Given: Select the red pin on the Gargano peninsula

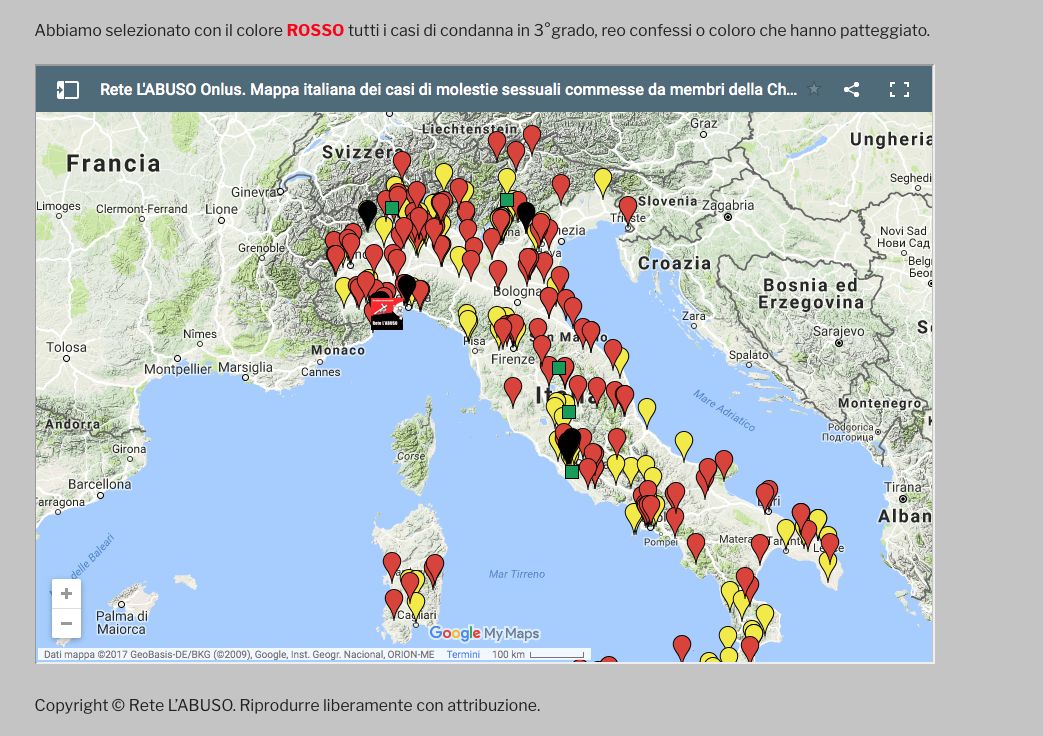Looking at the screenshot, I should (x=724, y=464).
